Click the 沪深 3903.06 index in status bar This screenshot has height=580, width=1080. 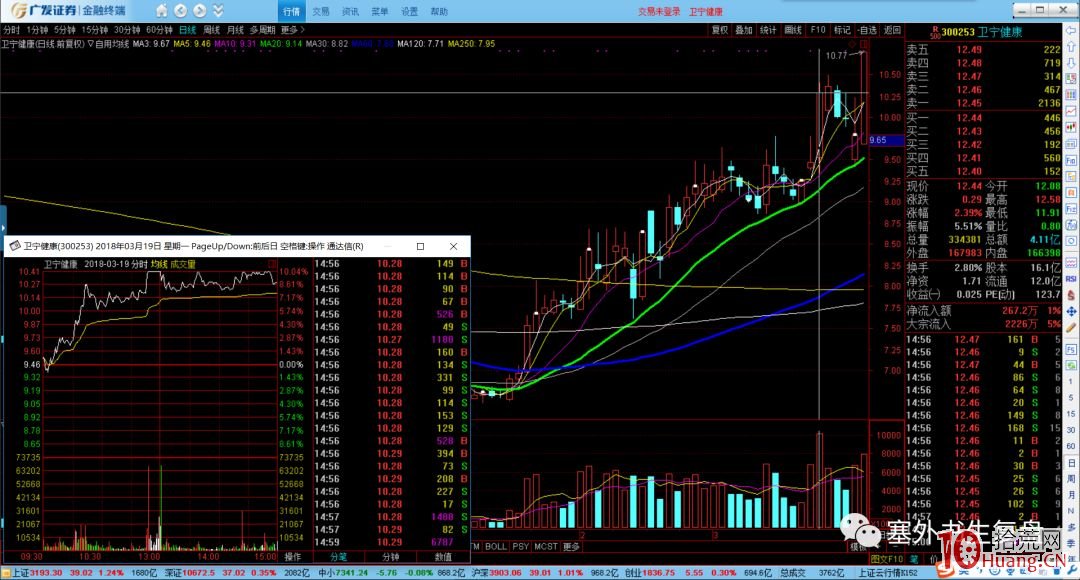(497, 573)
